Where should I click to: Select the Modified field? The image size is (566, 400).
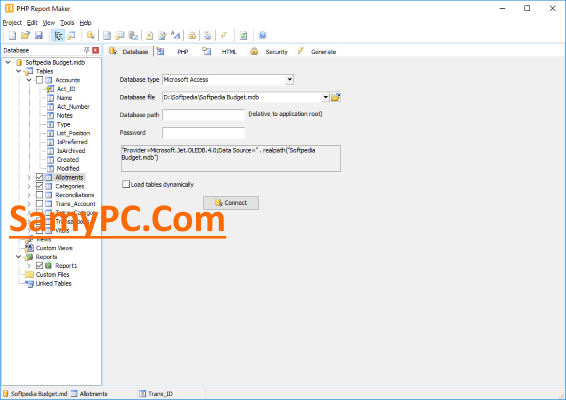(x=68, y=168)
